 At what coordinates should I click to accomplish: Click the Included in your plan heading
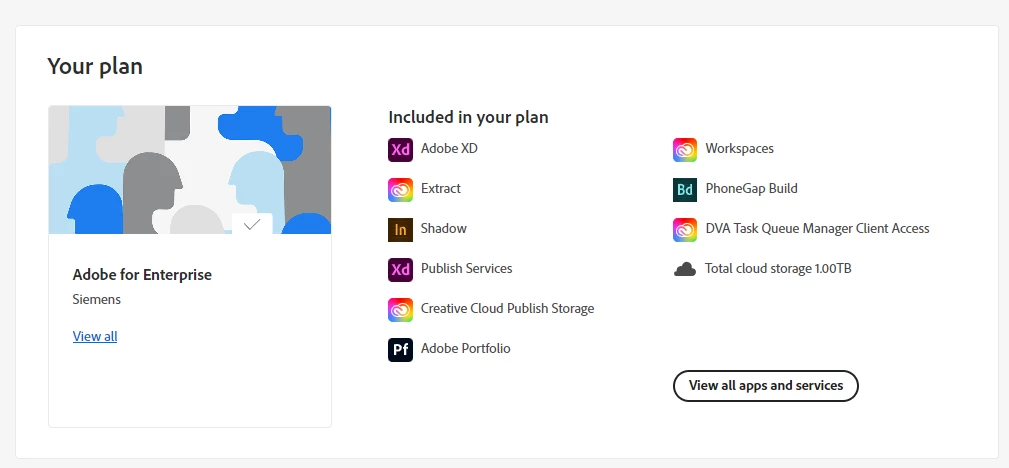[x=468, y=117]
